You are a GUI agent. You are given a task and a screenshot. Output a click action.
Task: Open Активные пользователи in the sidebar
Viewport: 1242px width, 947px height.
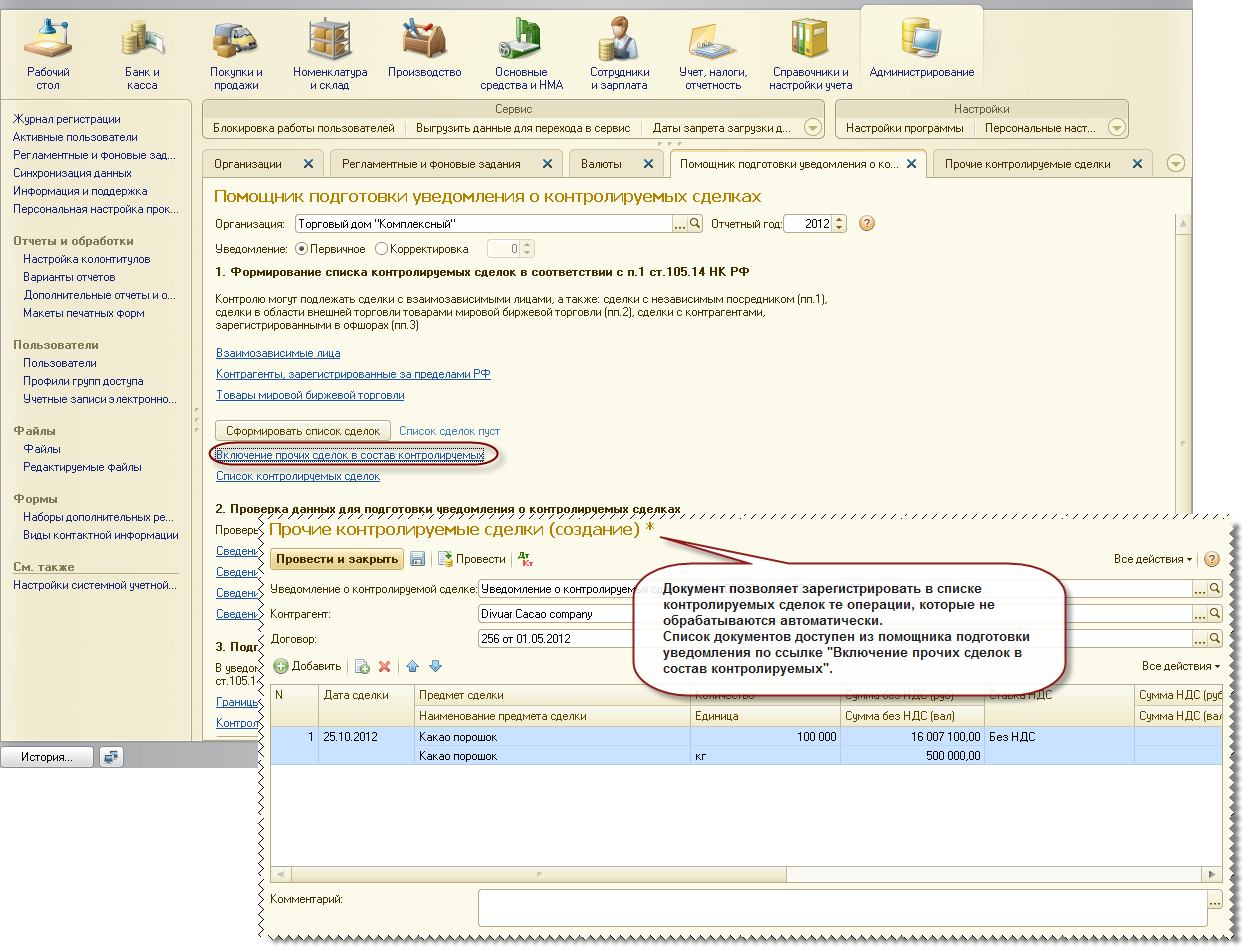click(75, 137)
